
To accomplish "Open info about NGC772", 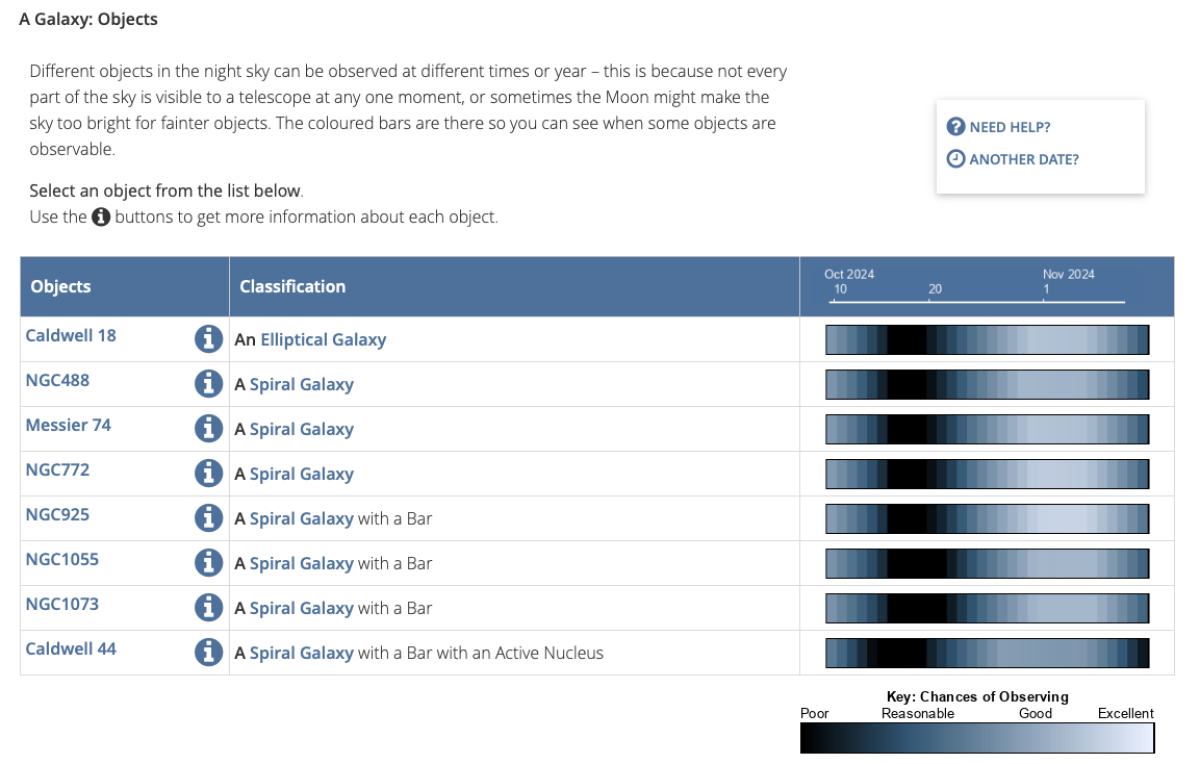I will click(x=208, y=472).
